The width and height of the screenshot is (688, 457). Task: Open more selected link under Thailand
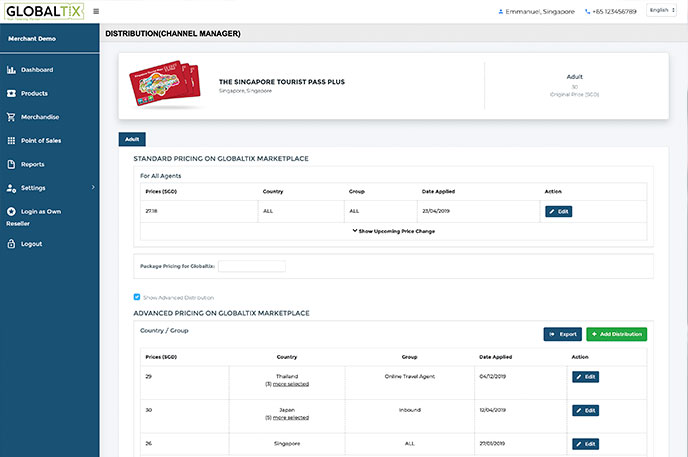(x=290, y=384)
